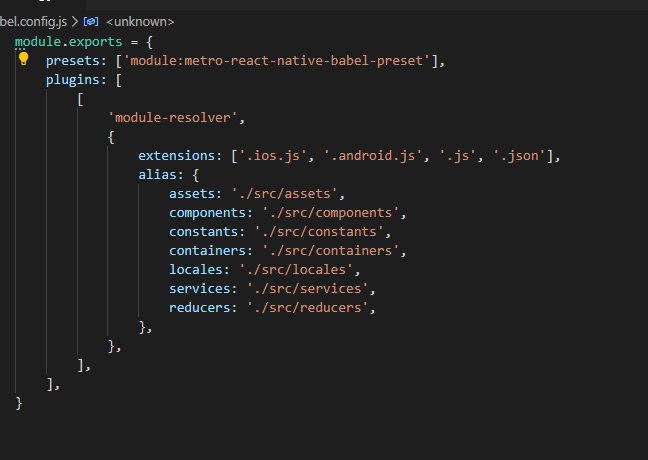Click the 'containers' alias key
Screen dimensions: 648x460
coord(207,251)
